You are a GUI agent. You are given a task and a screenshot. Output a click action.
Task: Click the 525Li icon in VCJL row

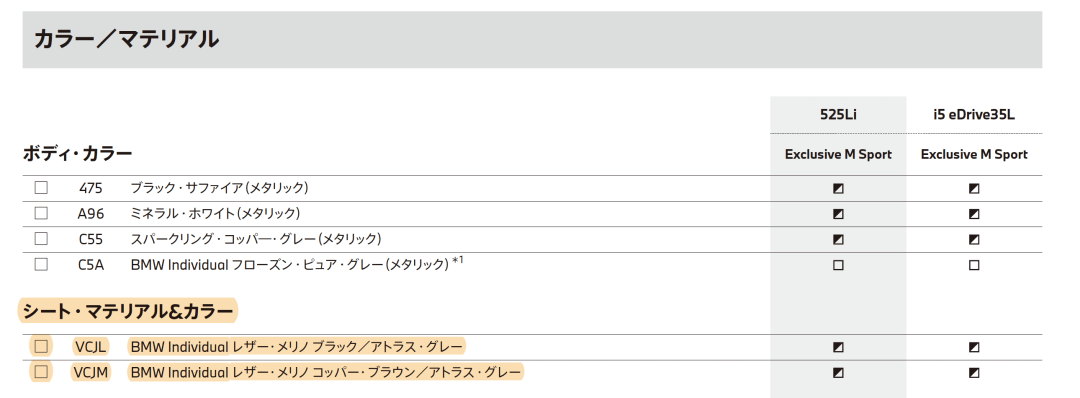[x=838, y=347]
